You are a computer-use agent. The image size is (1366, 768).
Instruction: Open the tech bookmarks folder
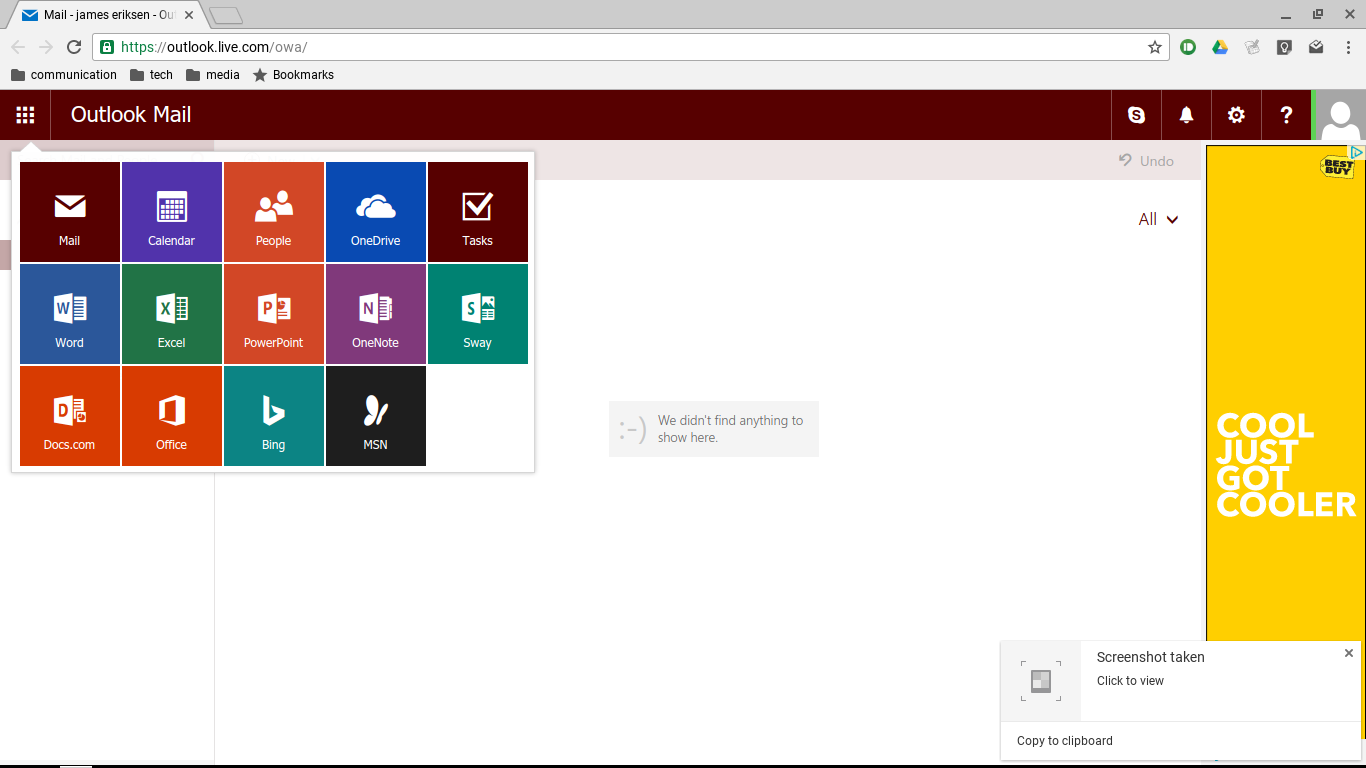pyautogui.click(x=151, y=75)
